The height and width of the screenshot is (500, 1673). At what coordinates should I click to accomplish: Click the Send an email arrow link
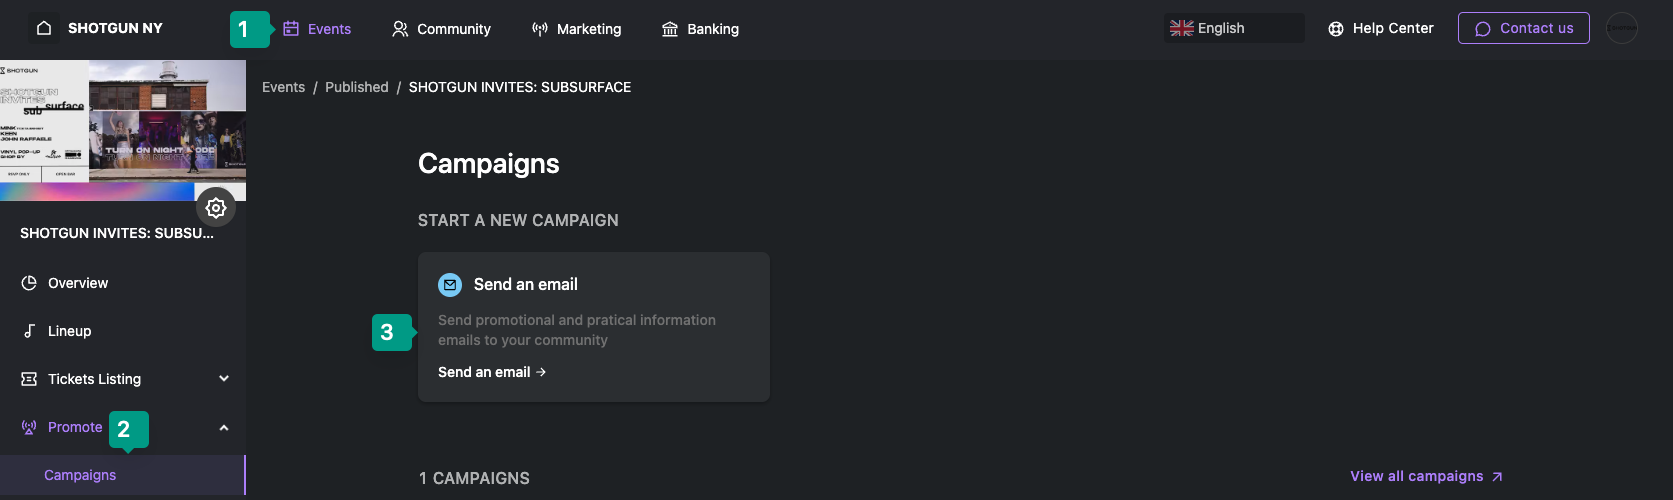click(x=492, y=372)
